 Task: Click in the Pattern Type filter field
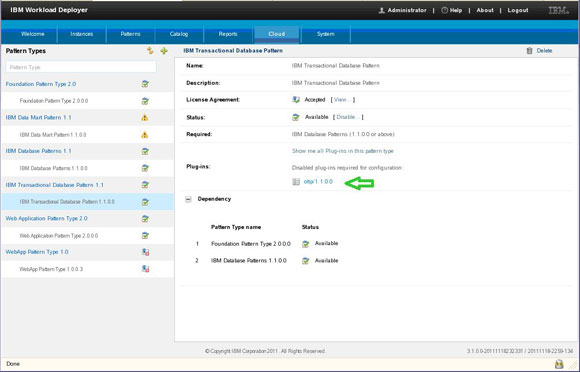tap(81, 67)
